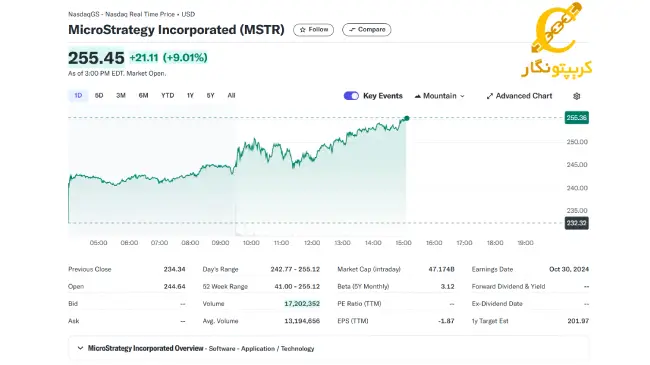Click the 15:00 time axis label
Screen dimensions: 650x365
coord(403,243)
